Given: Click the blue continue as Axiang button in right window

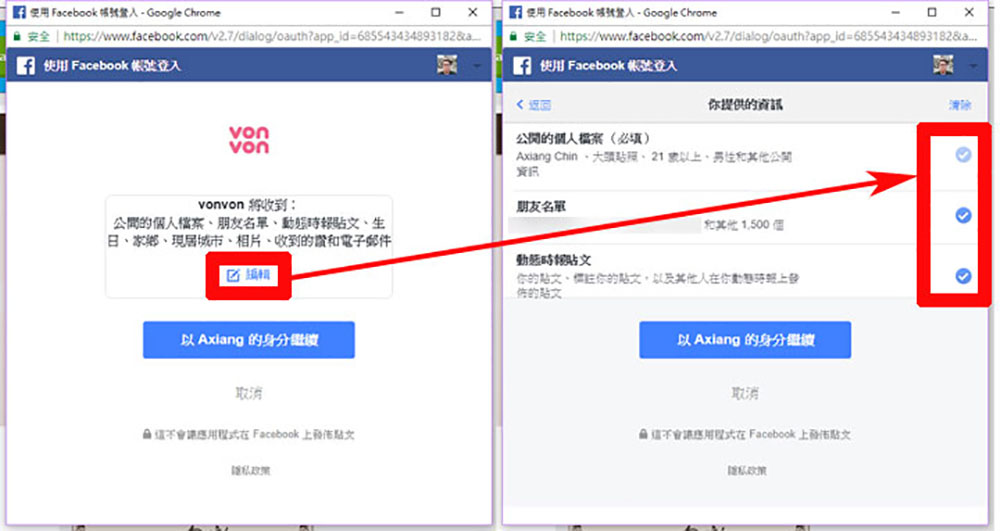Looking at the screenshot, I should pos(745,340).
